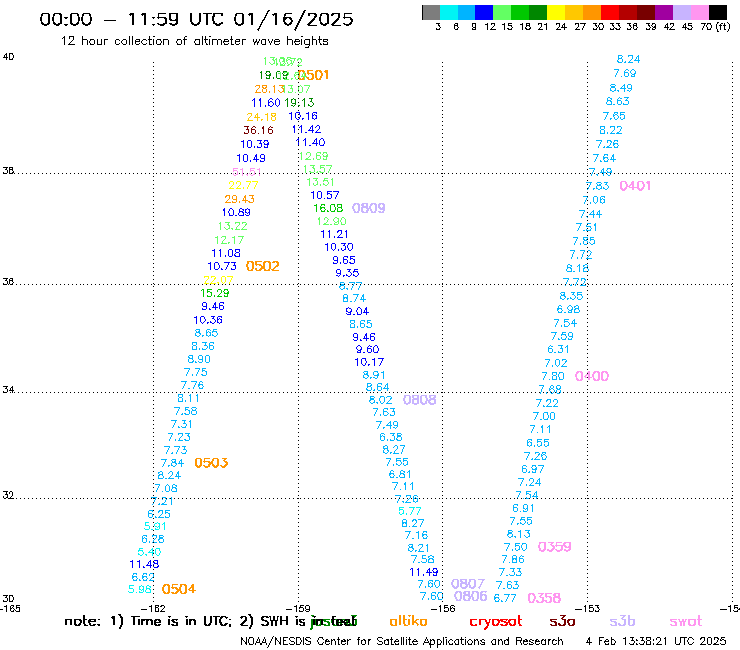Click the 6.31 value on right track

[558, 349]
